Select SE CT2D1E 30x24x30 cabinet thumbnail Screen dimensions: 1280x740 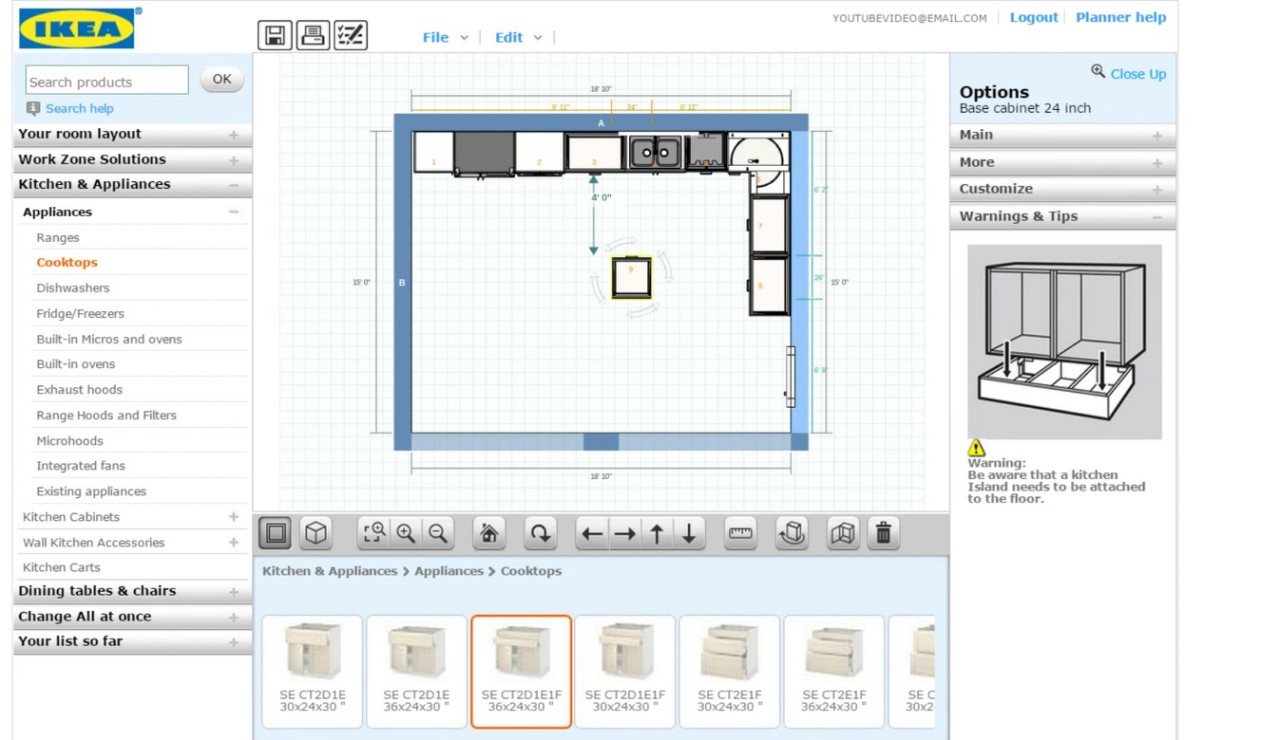point(312,671)
